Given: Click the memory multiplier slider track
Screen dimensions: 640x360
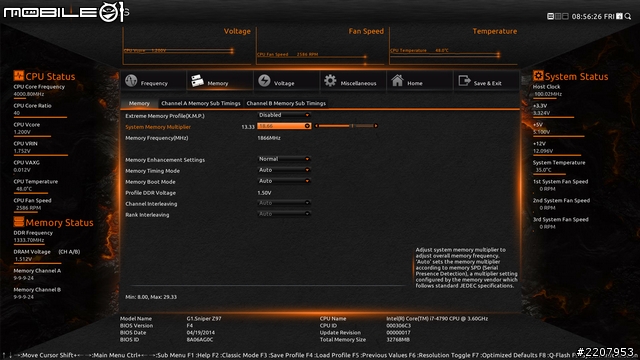Looking at the screenshot, I should 346,126.
